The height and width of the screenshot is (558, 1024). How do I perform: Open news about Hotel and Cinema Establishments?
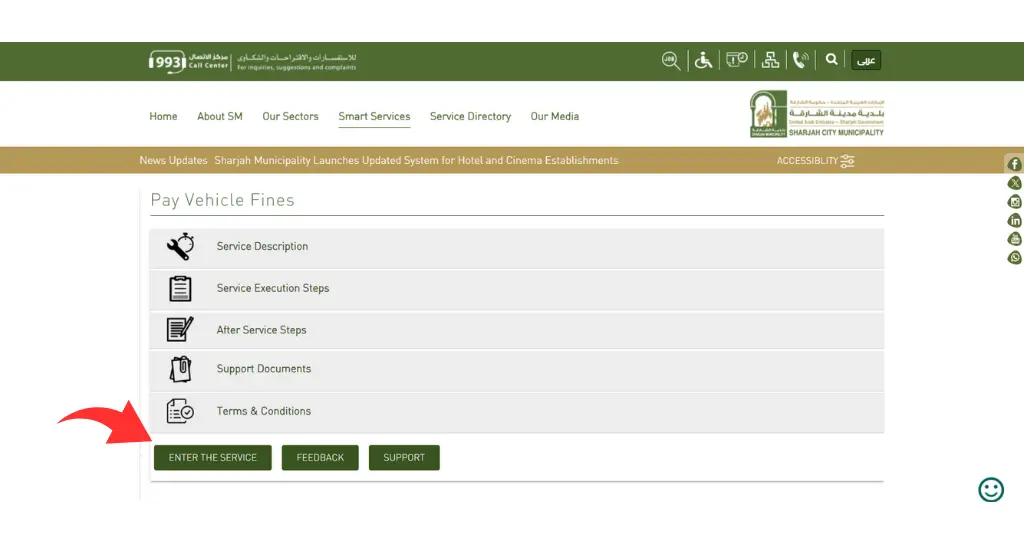416,161
